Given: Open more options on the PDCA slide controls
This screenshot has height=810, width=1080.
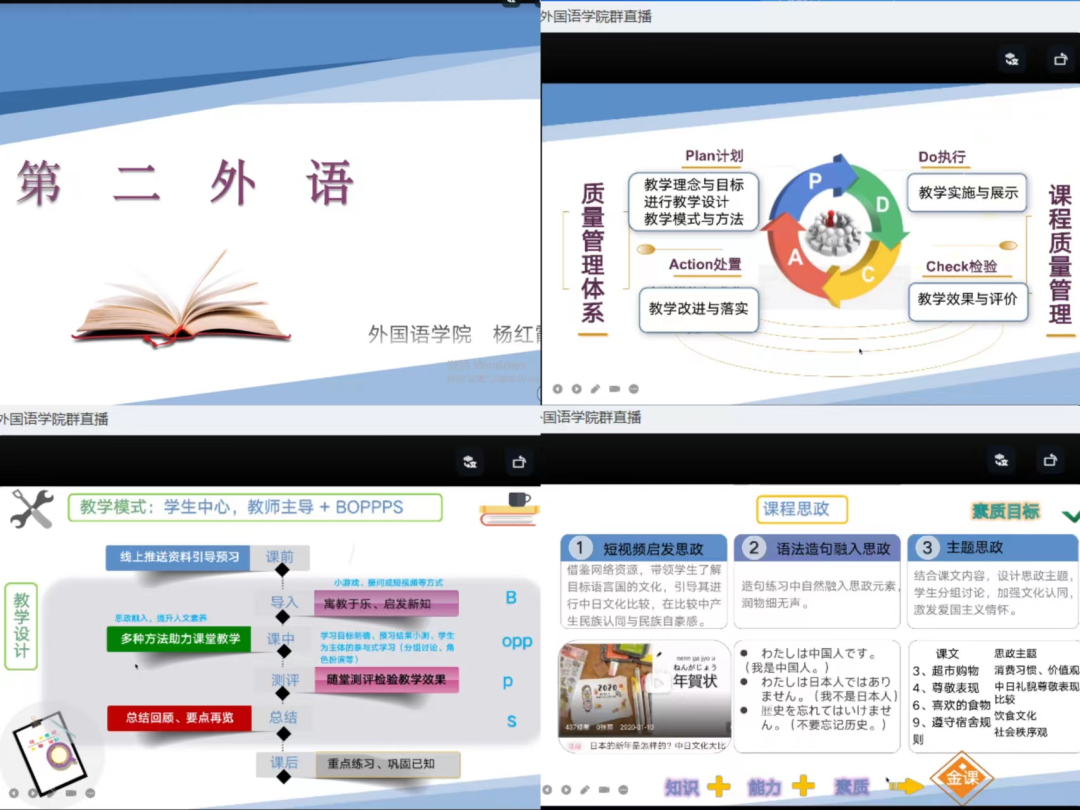Looking at the screenshot, I should click(633, 389).
